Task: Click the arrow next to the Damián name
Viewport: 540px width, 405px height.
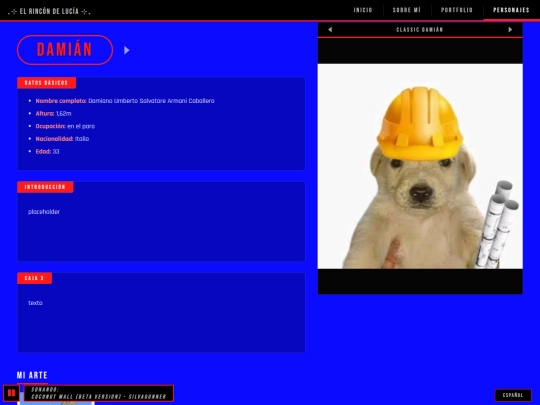Action: click(x=126, y=50)
